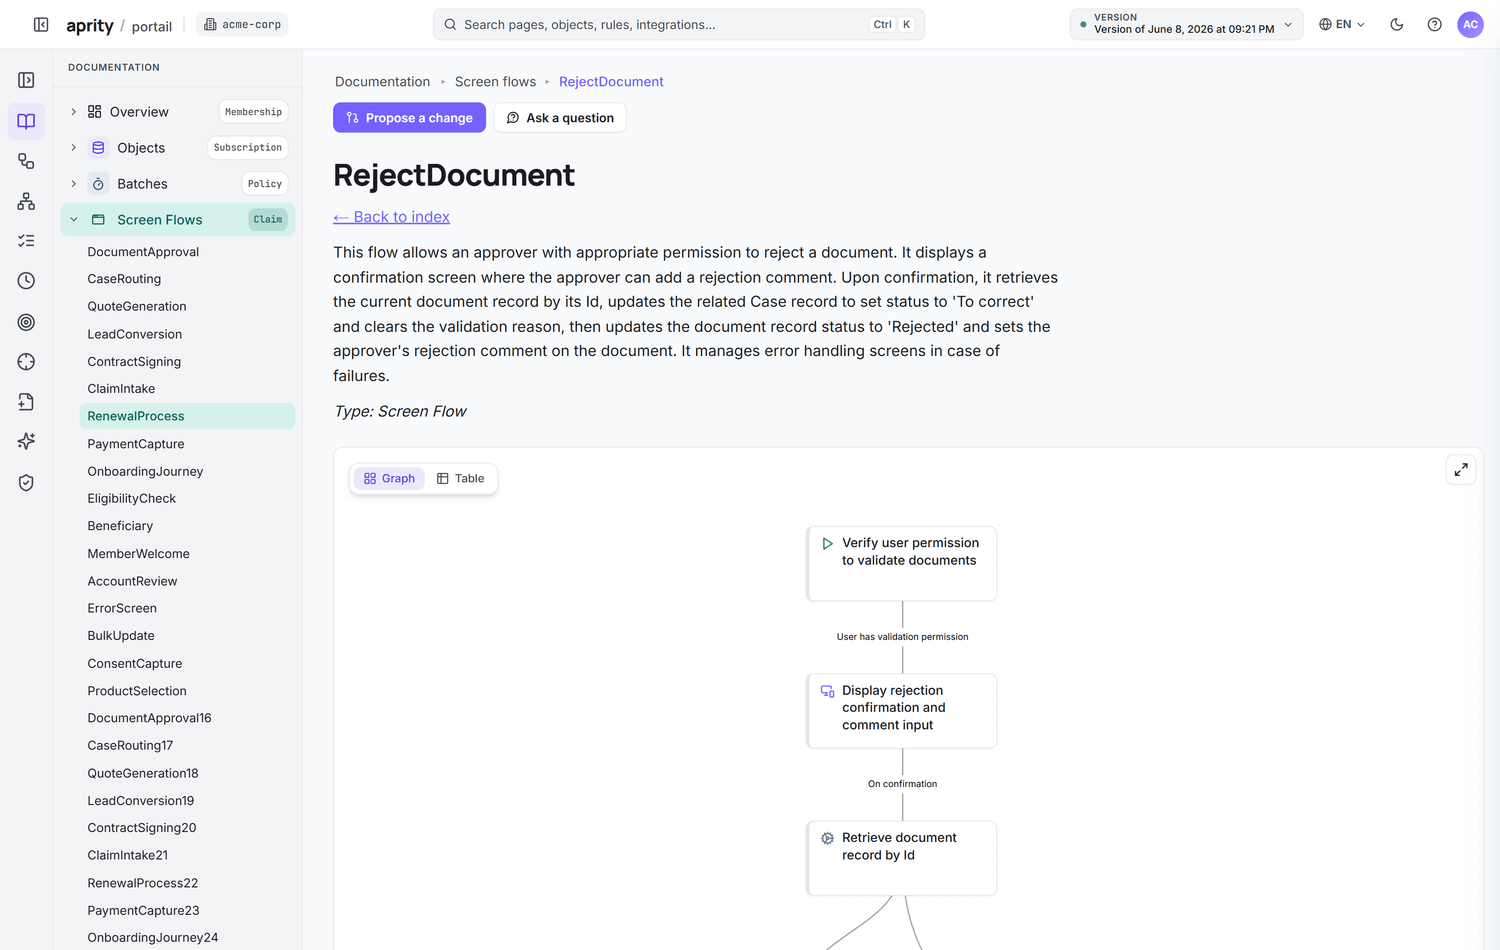
Task: Open the crosshair icon in the rail
Action: point(26,362)
